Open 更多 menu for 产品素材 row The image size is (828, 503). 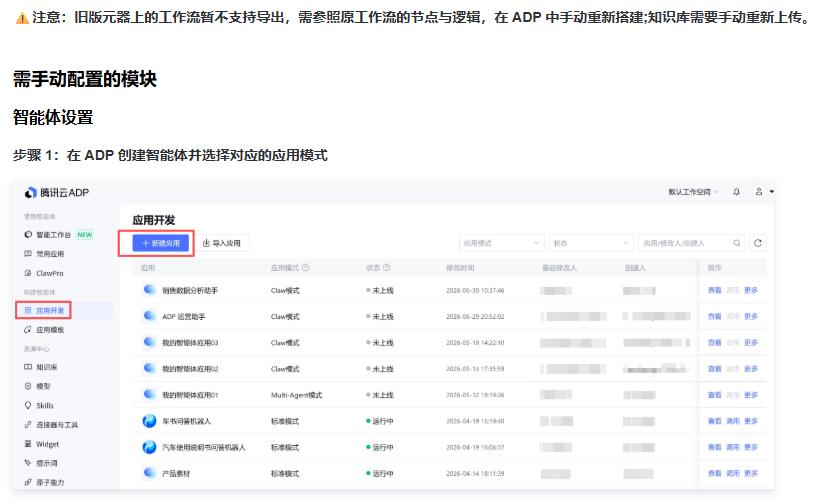pyautogui.click(x=751, y=473)
